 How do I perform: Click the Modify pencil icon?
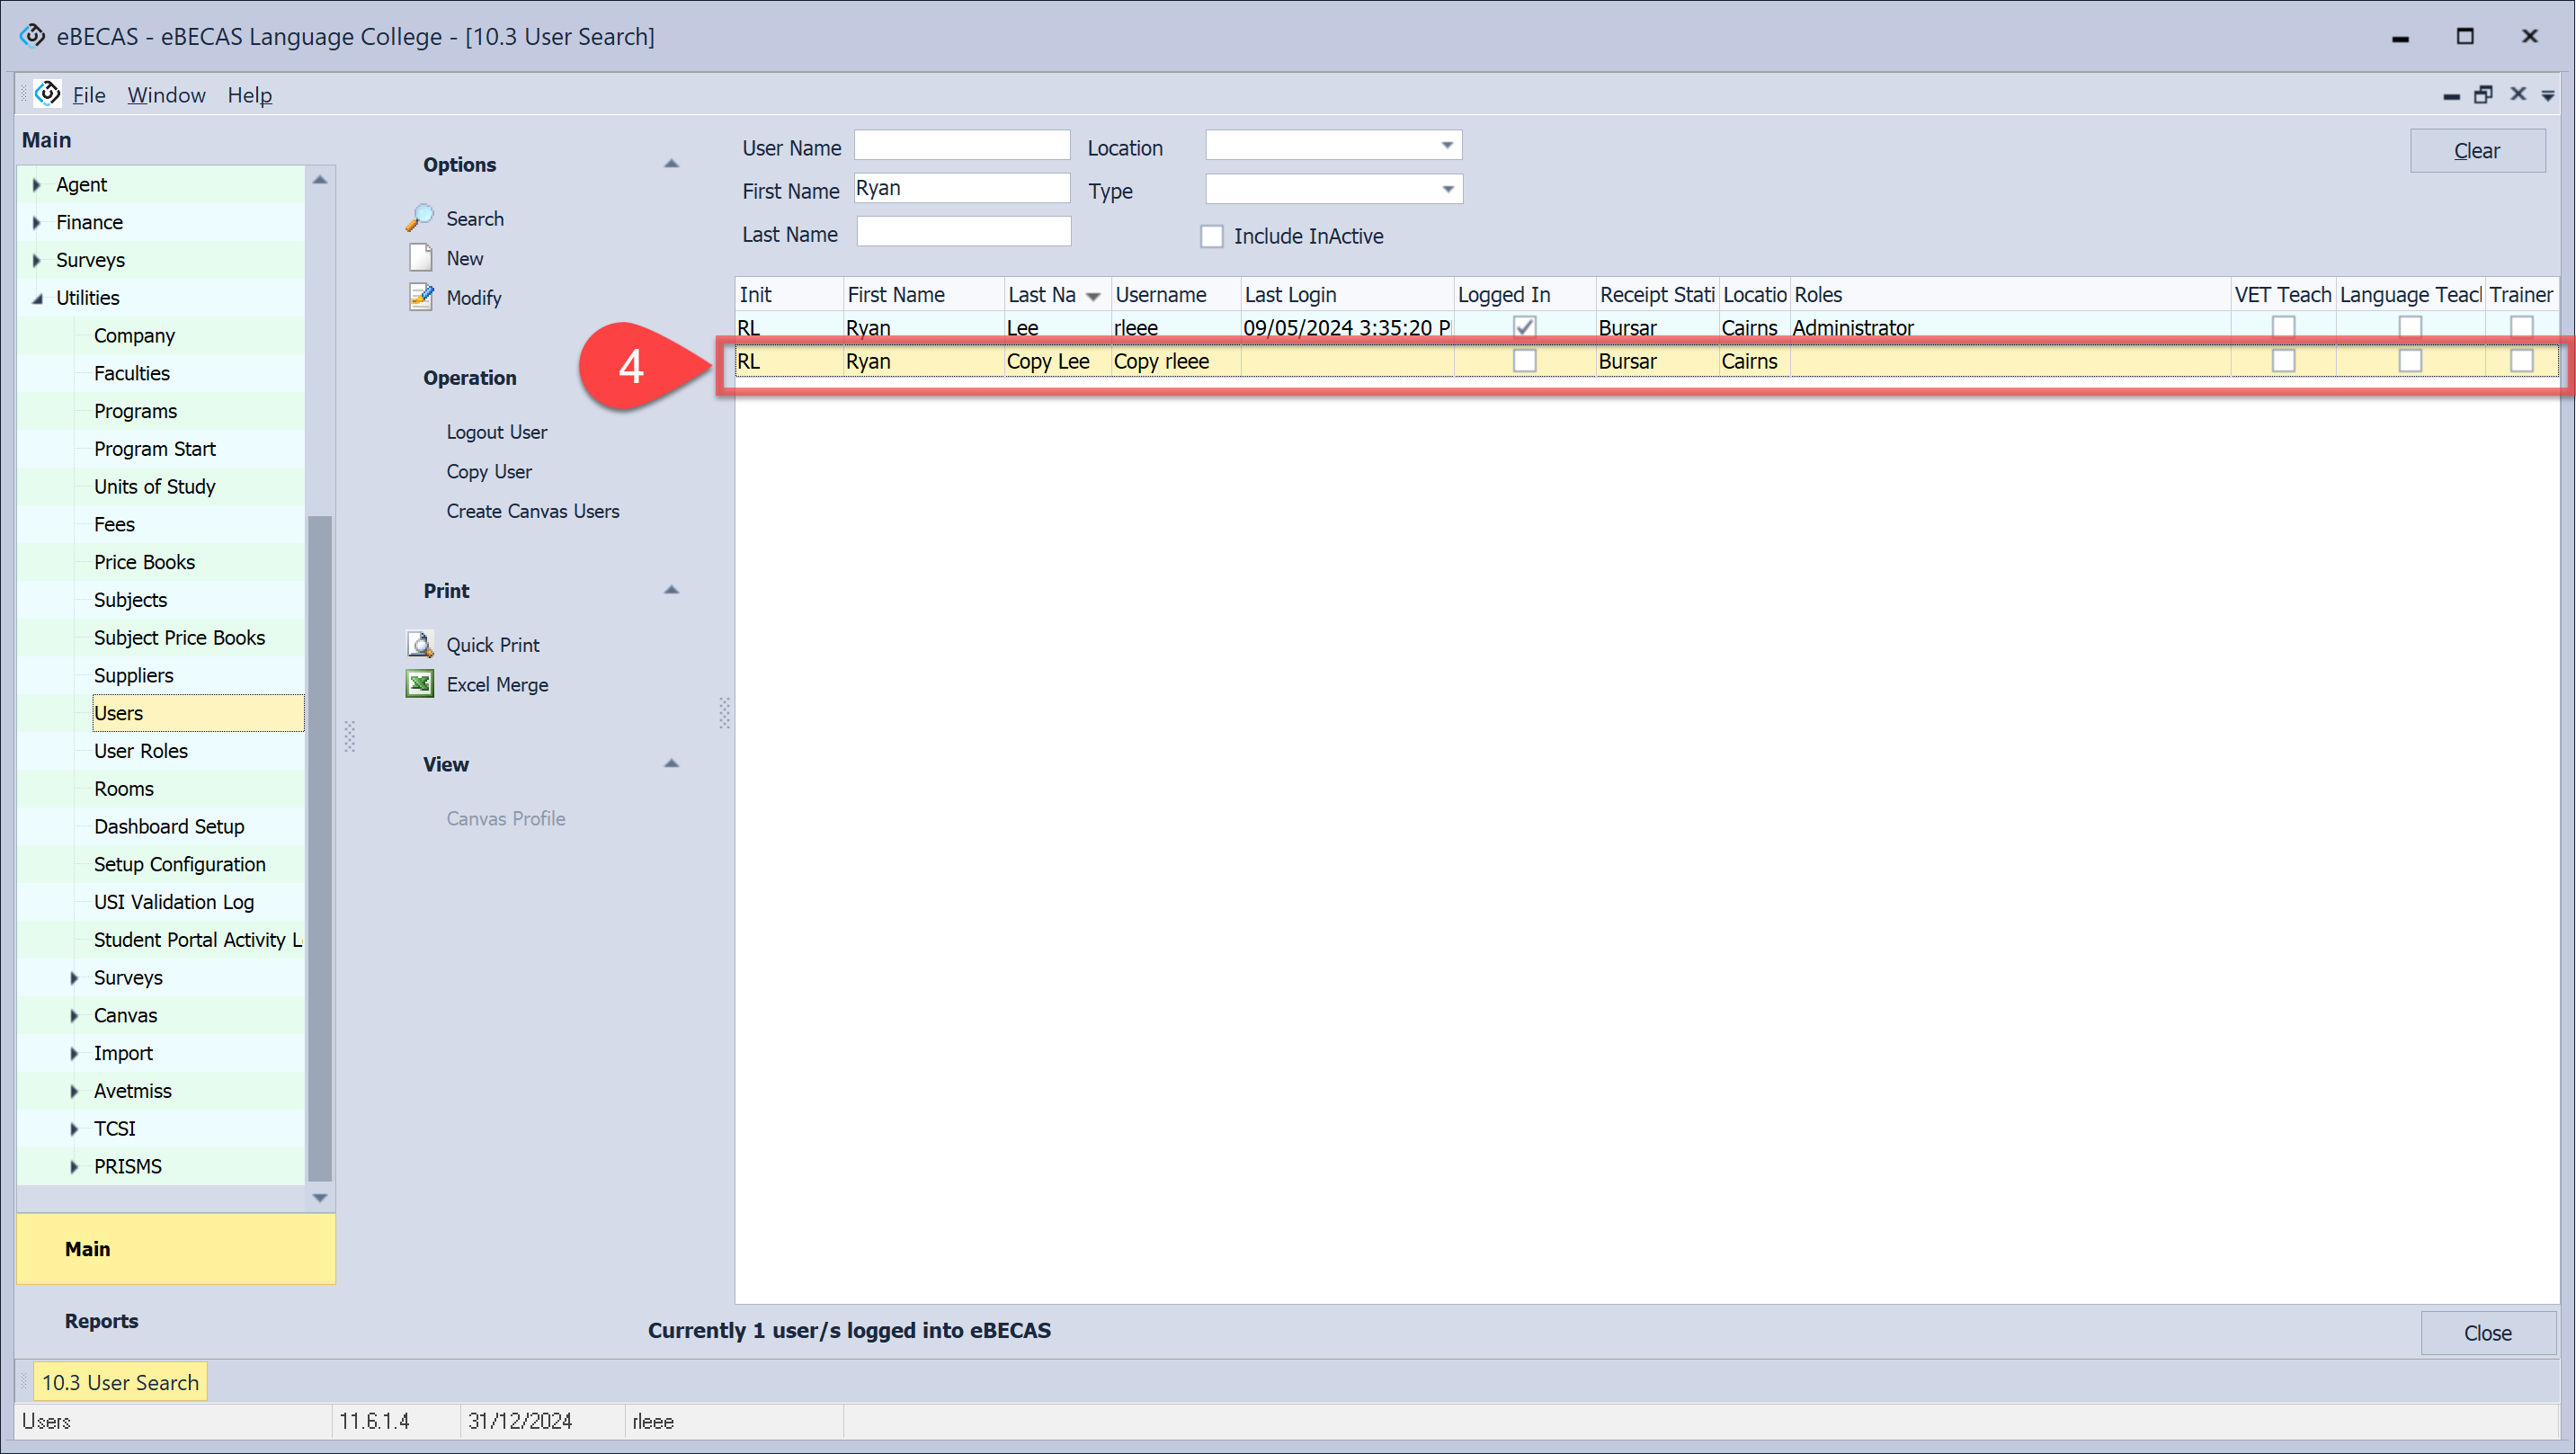(x=420, y=297)
